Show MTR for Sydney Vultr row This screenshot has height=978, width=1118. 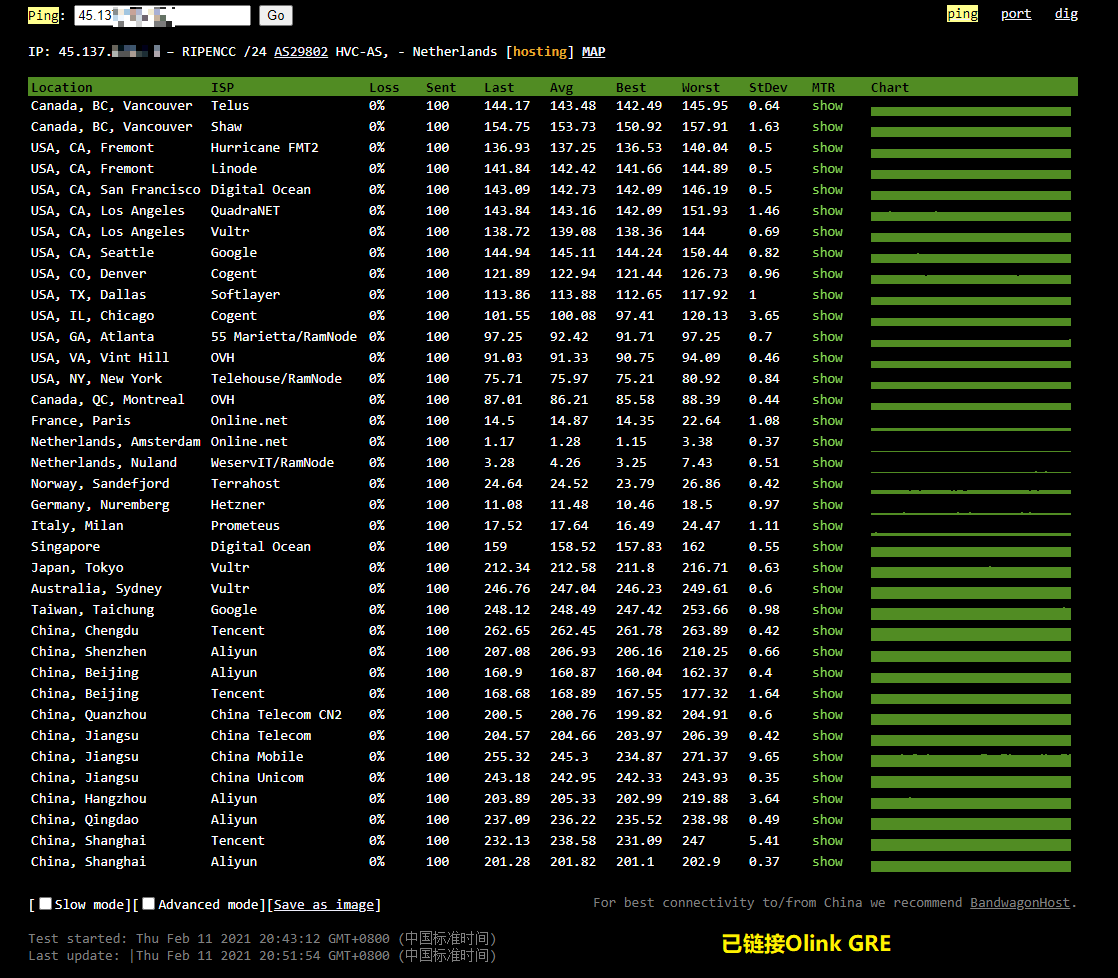[x=827, y=589]
